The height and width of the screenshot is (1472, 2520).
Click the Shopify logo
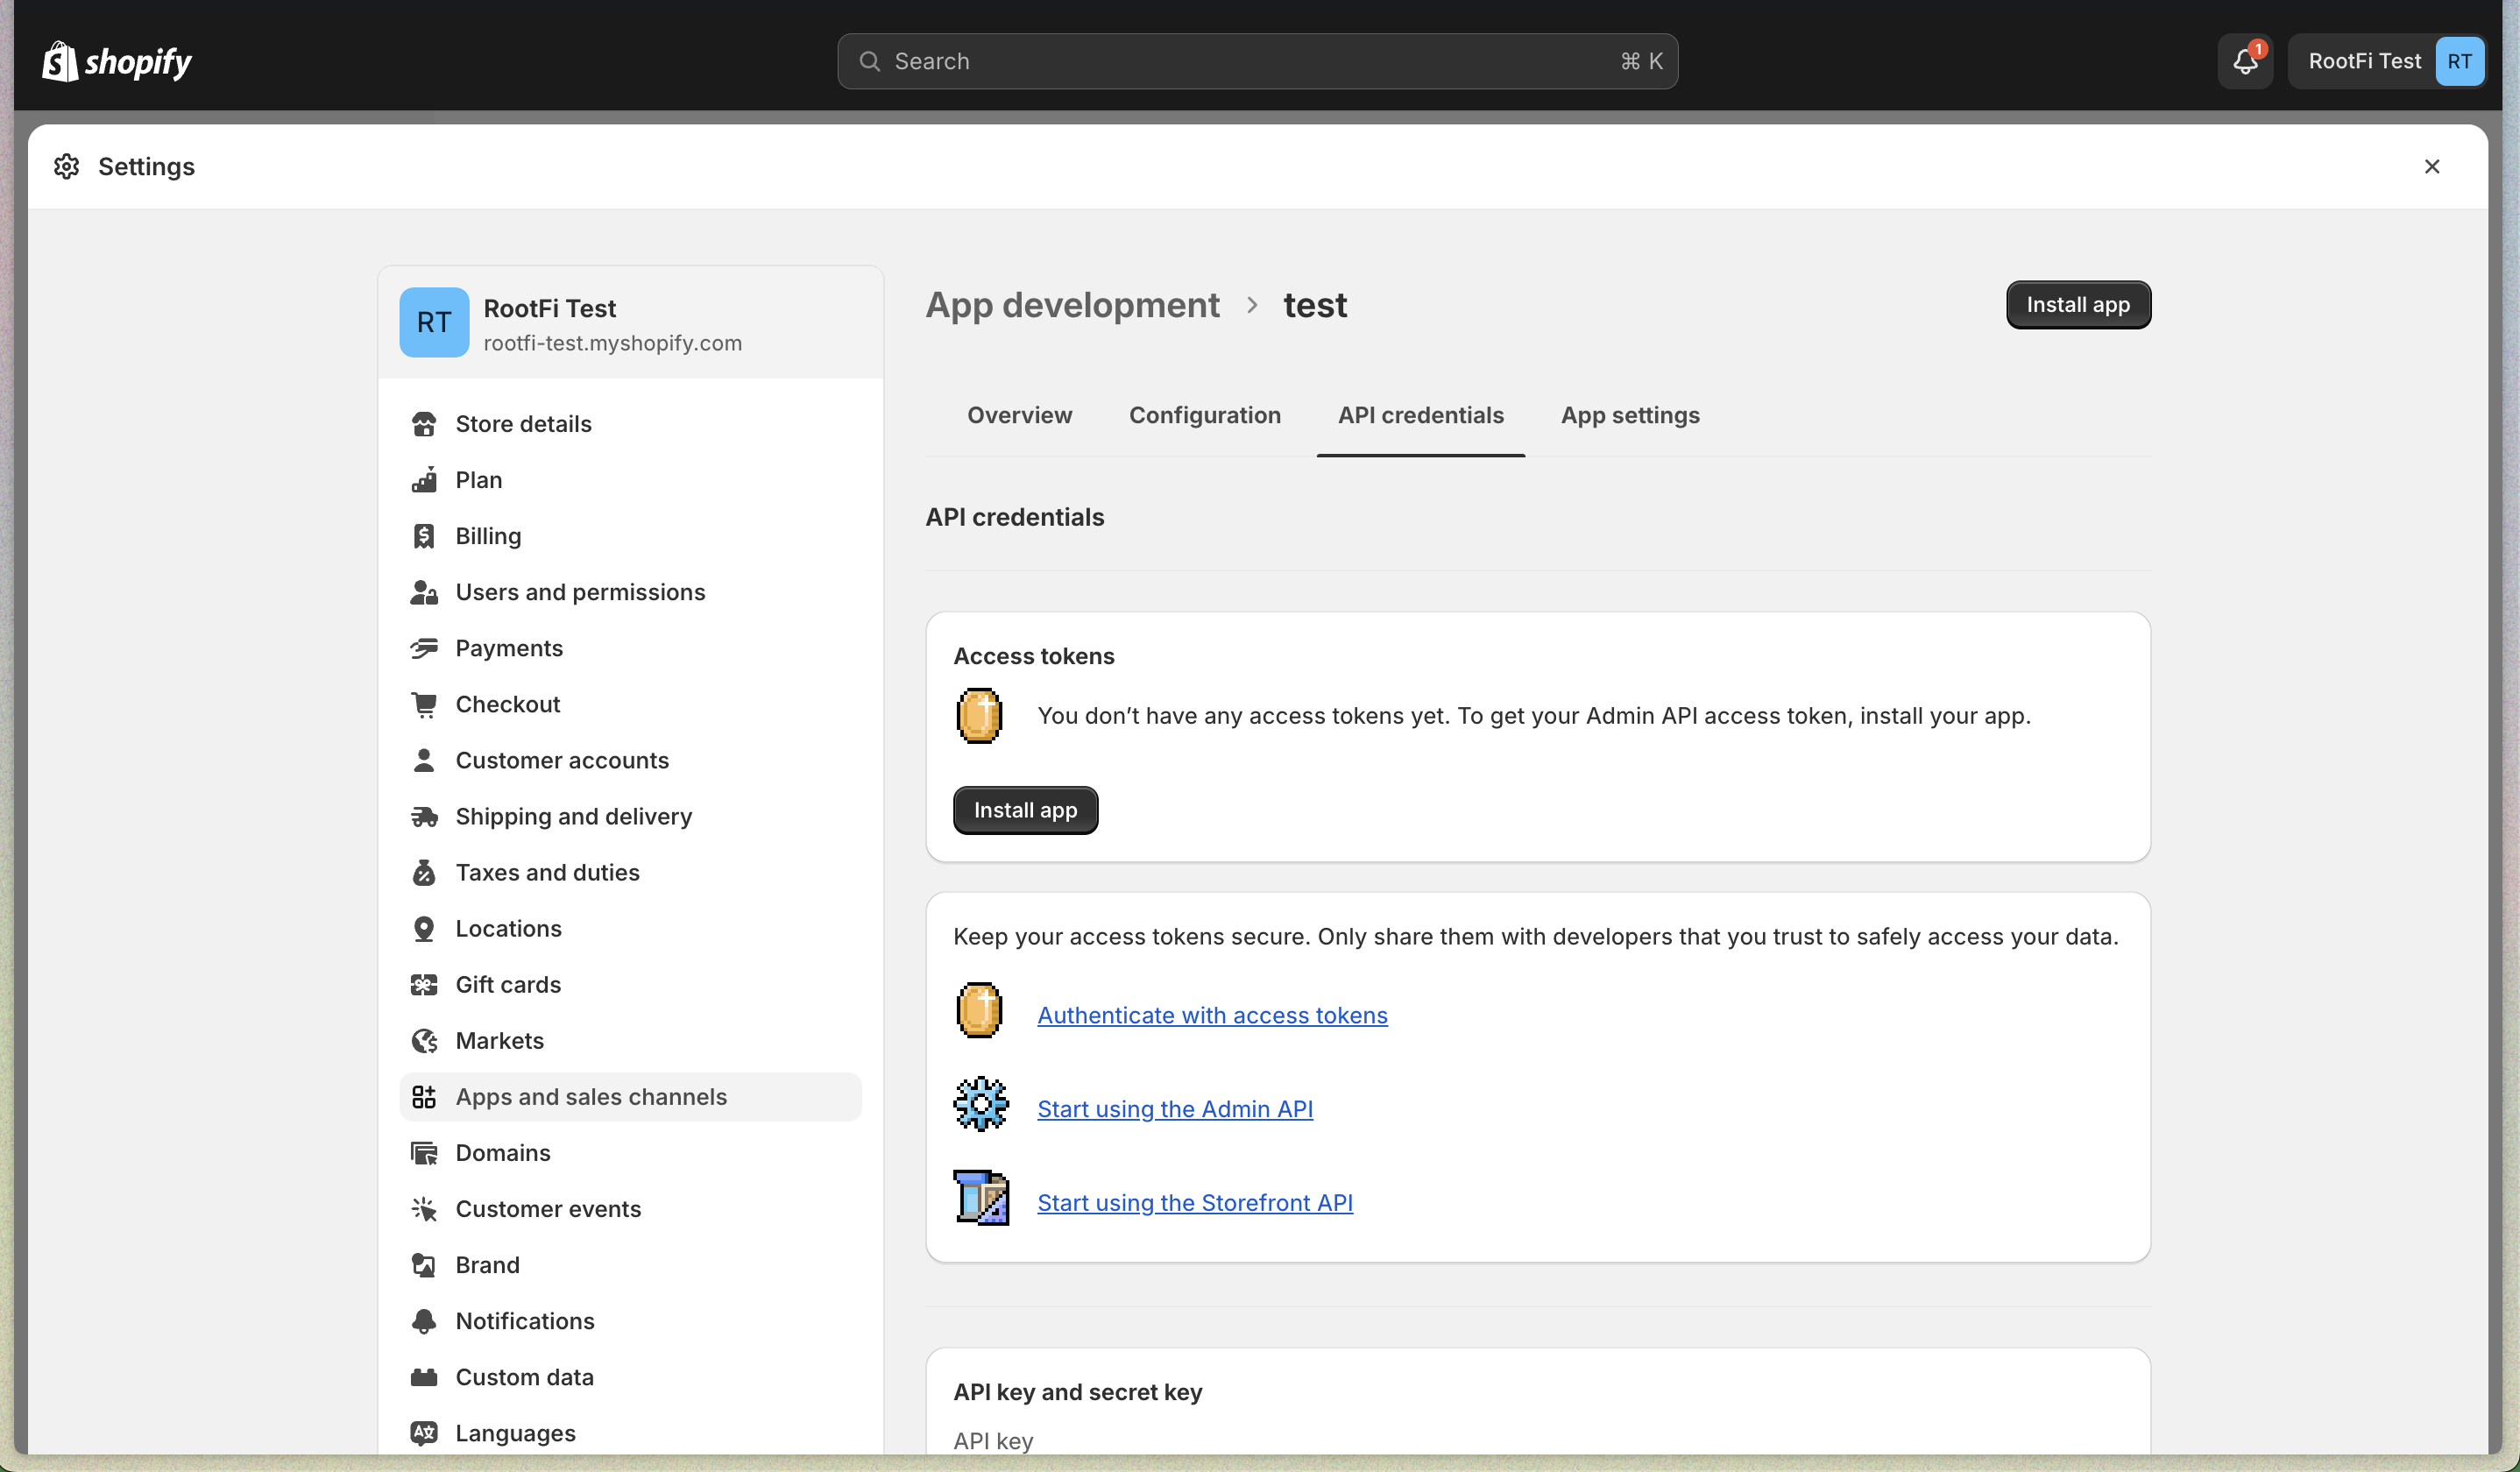(117, 62)
